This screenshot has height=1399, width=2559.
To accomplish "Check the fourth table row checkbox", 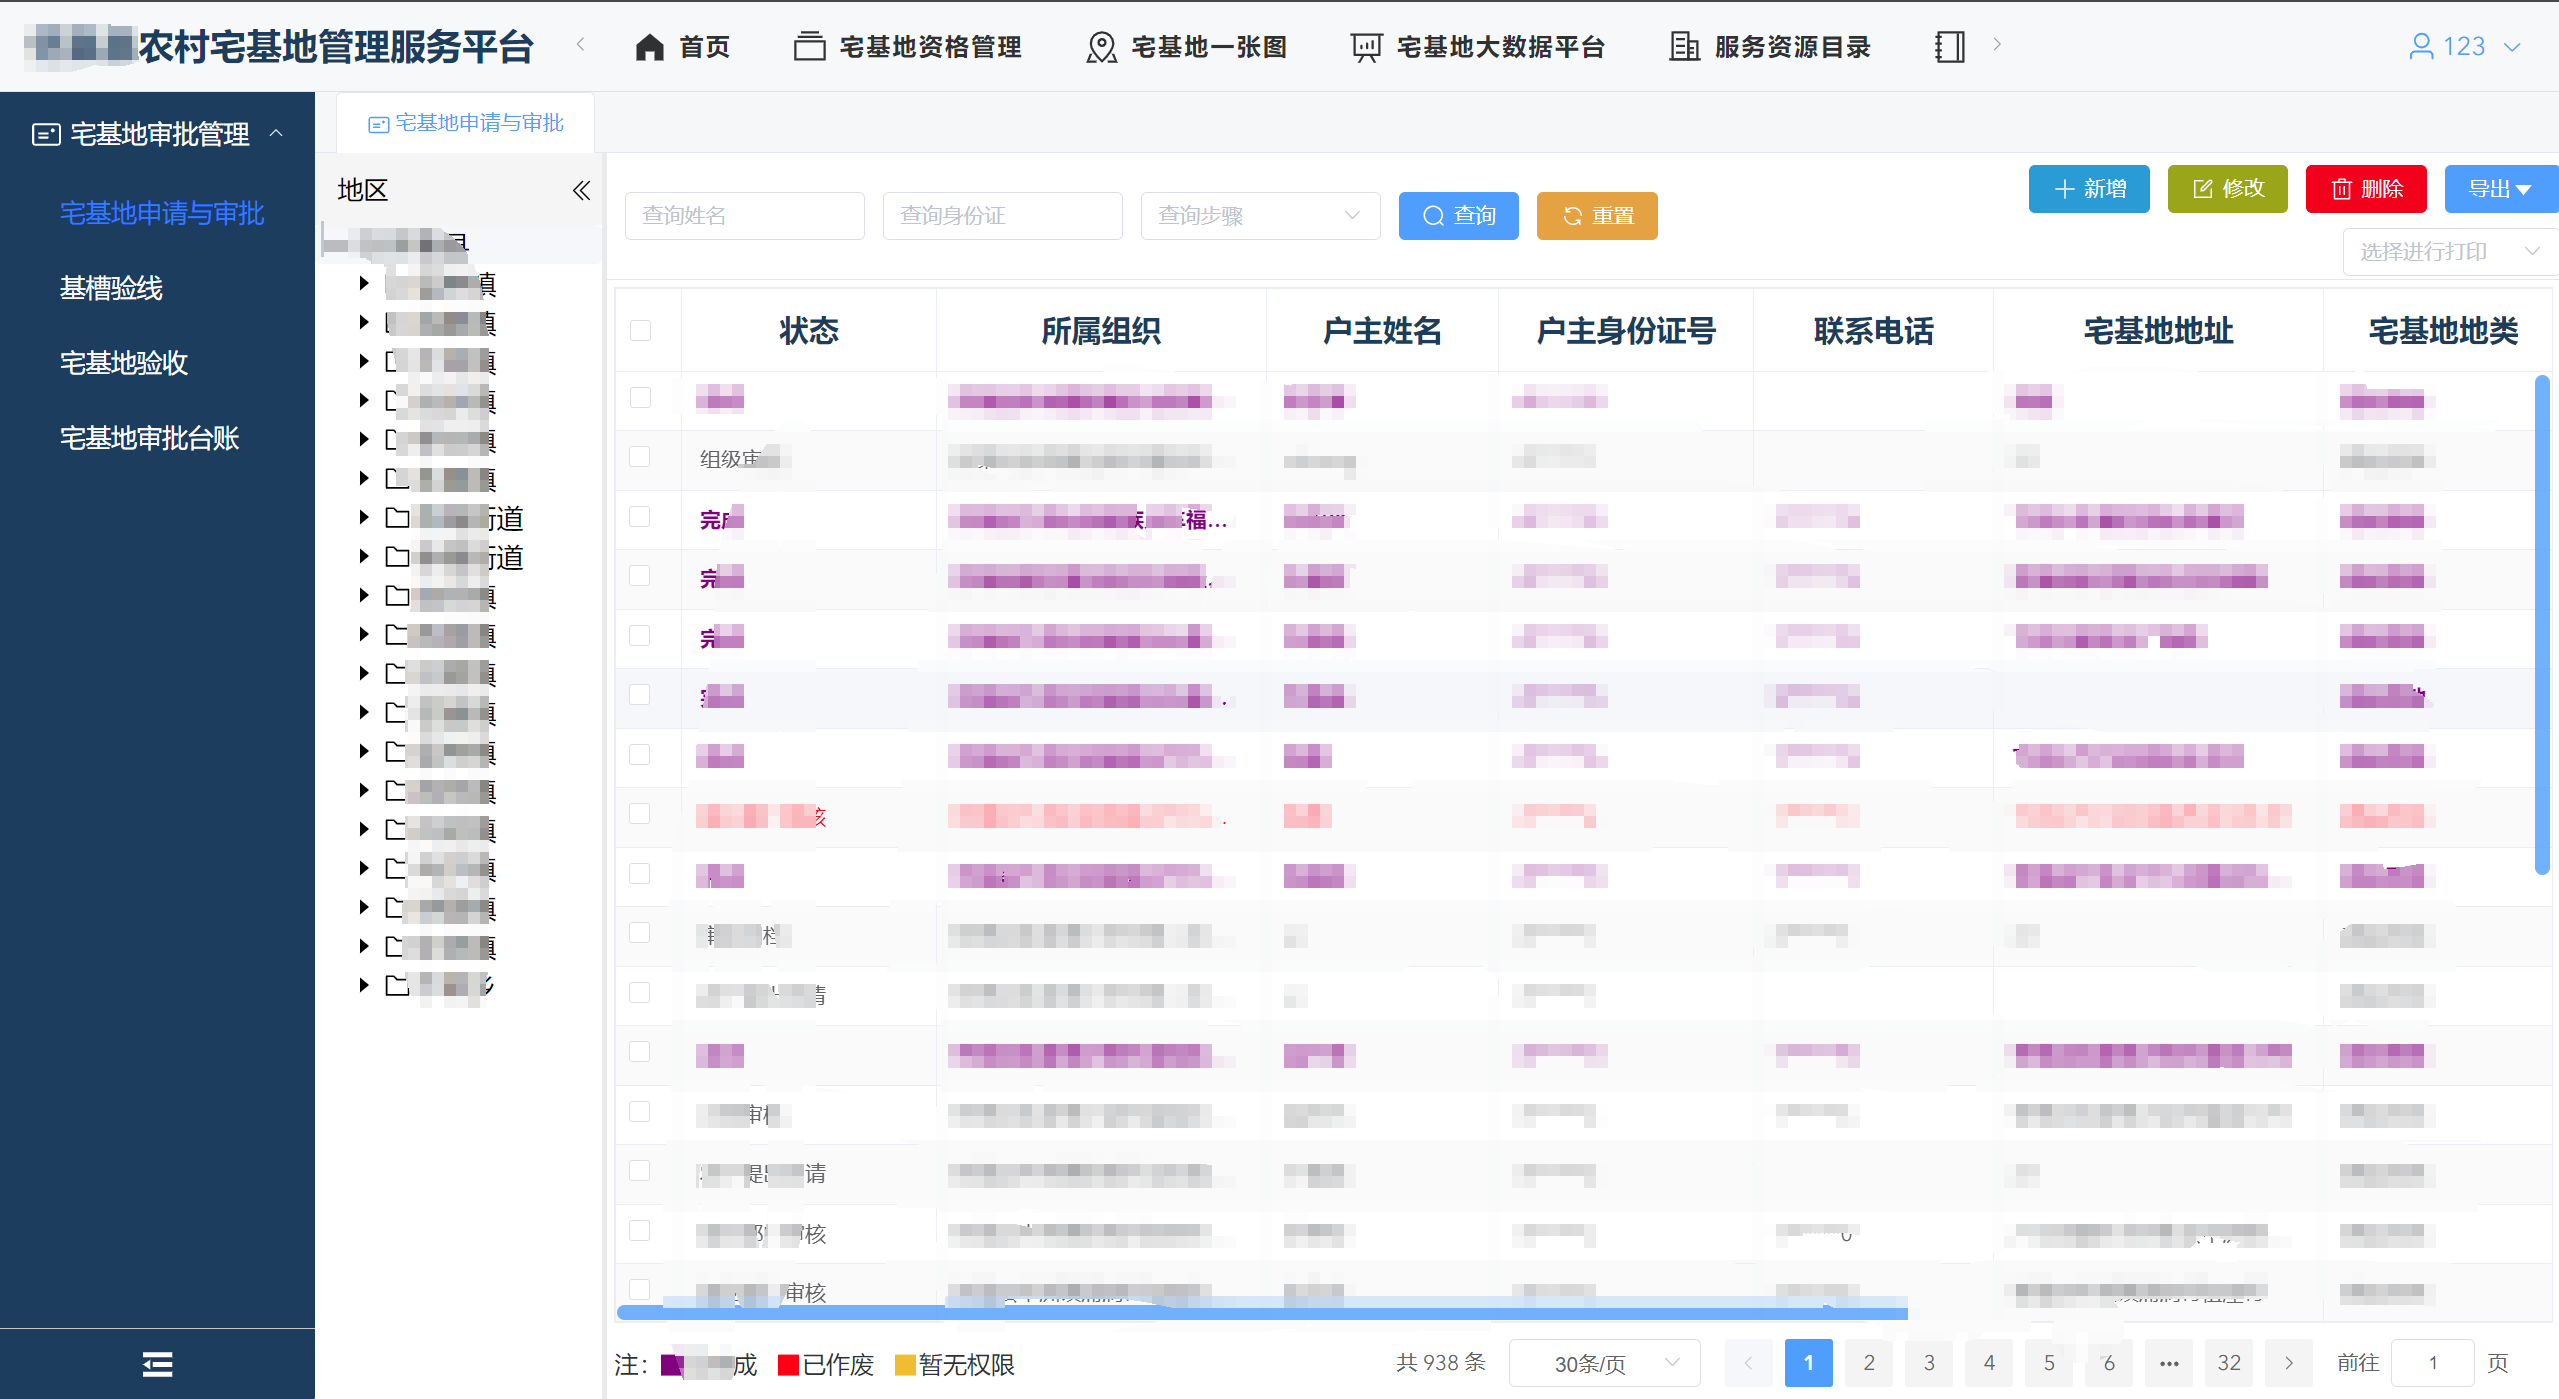I will pyautogui.click(x=640, y=576).
